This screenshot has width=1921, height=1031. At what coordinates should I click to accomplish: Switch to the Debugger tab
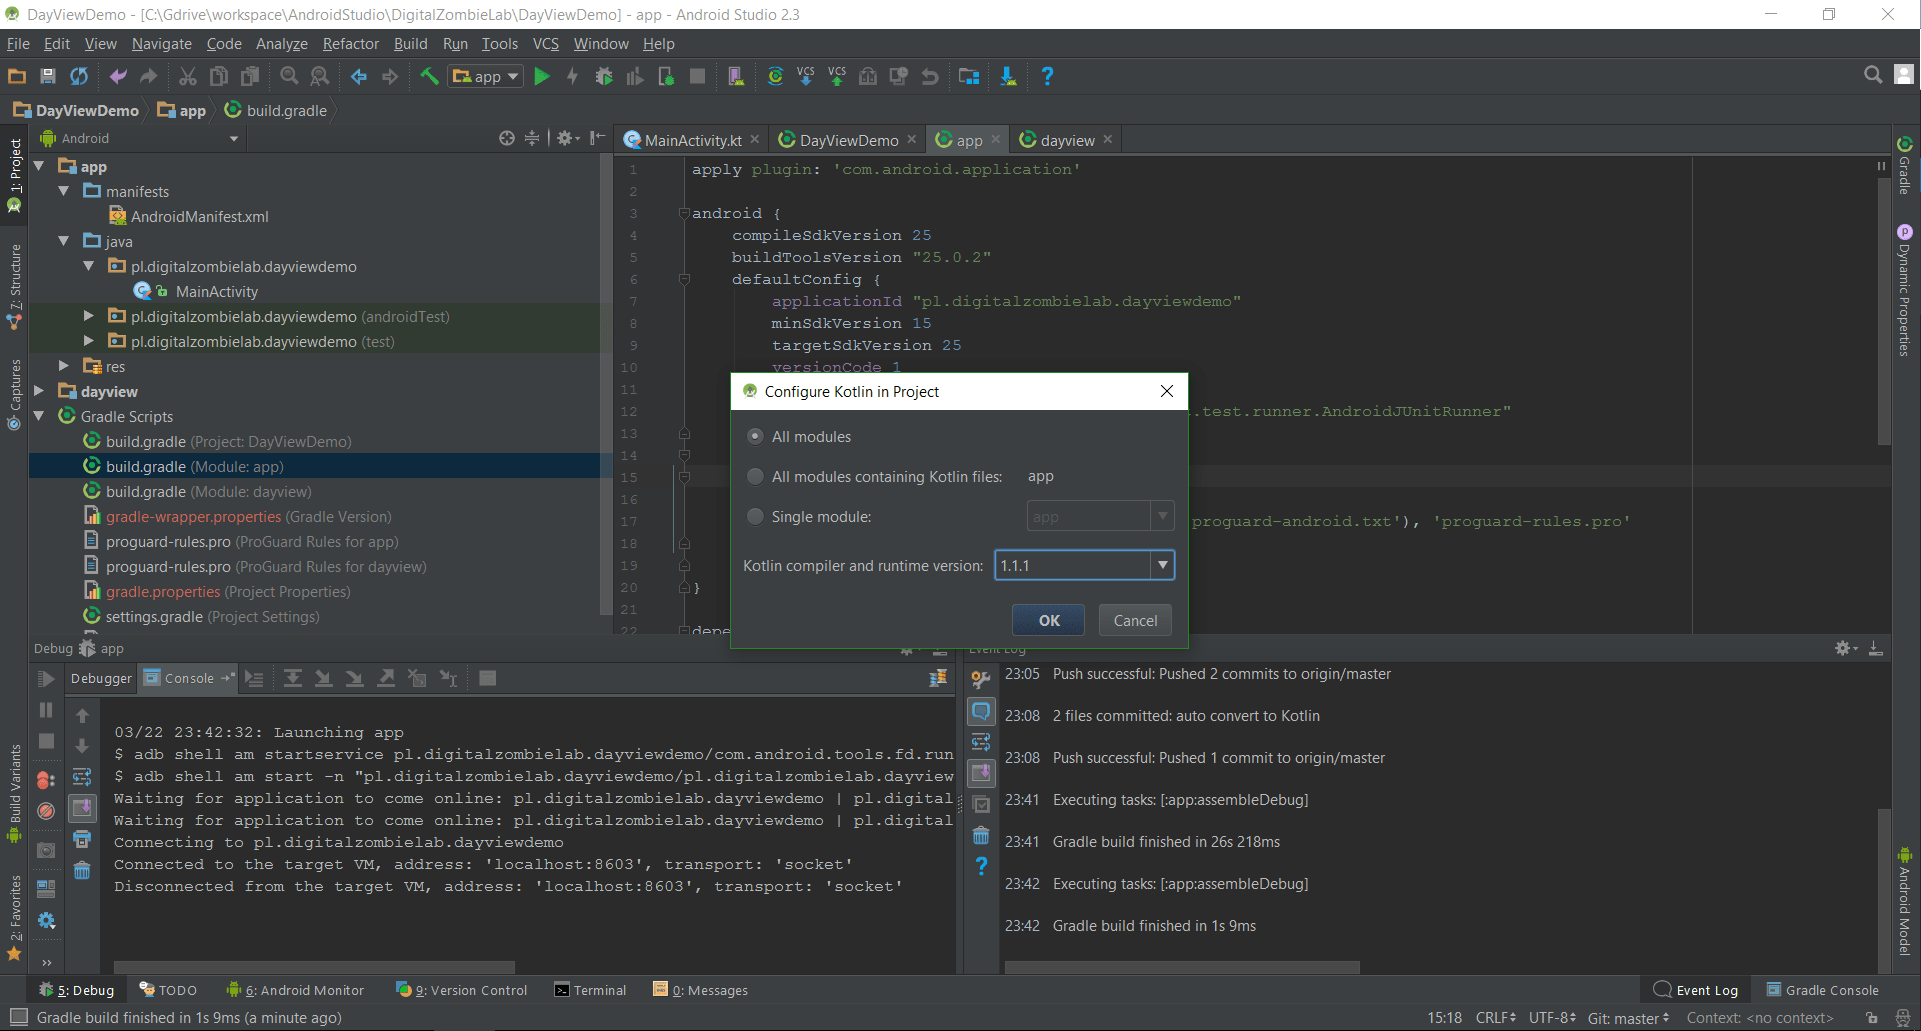101,678
